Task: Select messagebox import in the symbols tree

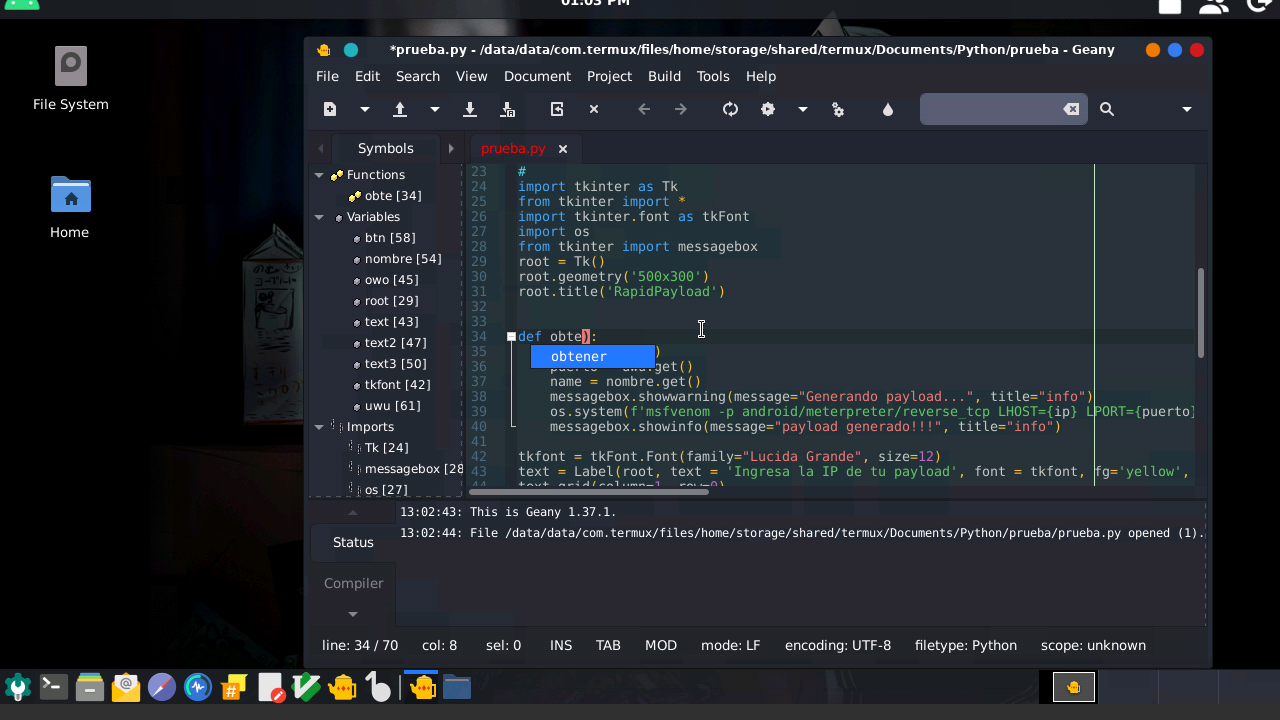Action: [414, 469]
